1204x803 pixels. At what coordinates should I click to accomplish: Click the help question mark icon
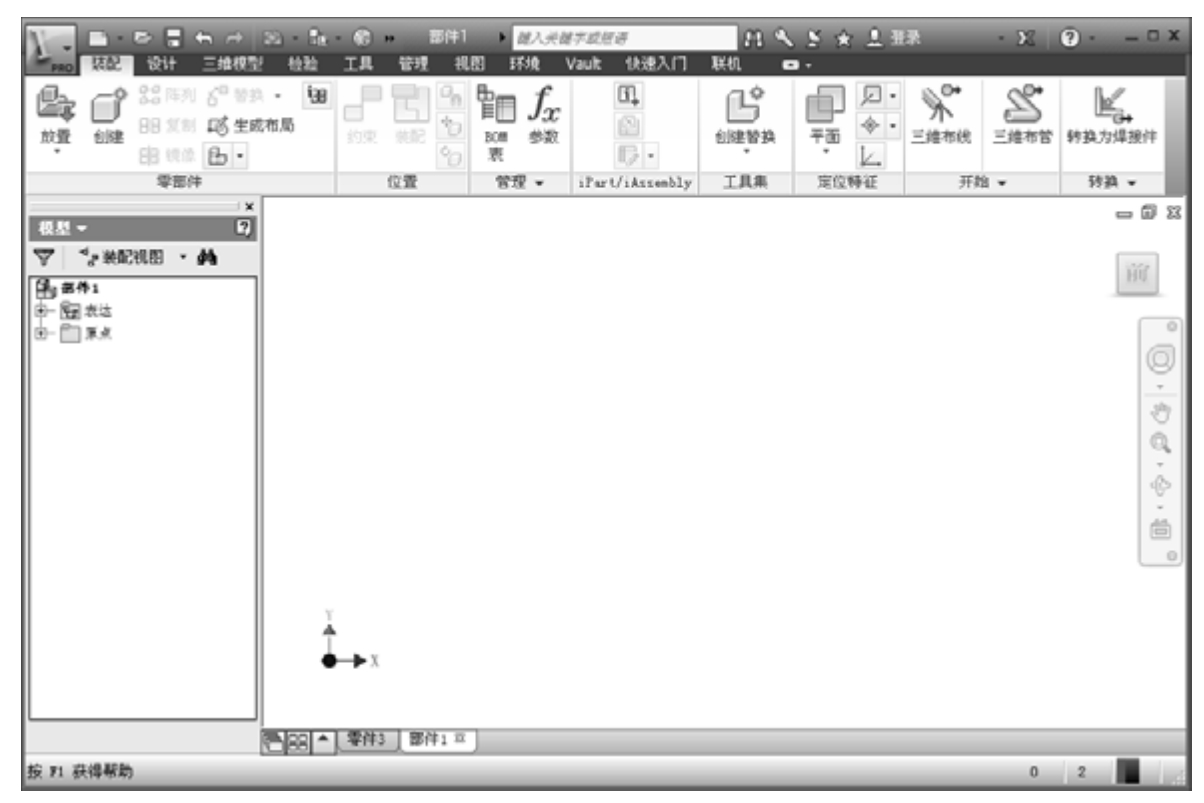point(1068,38)
